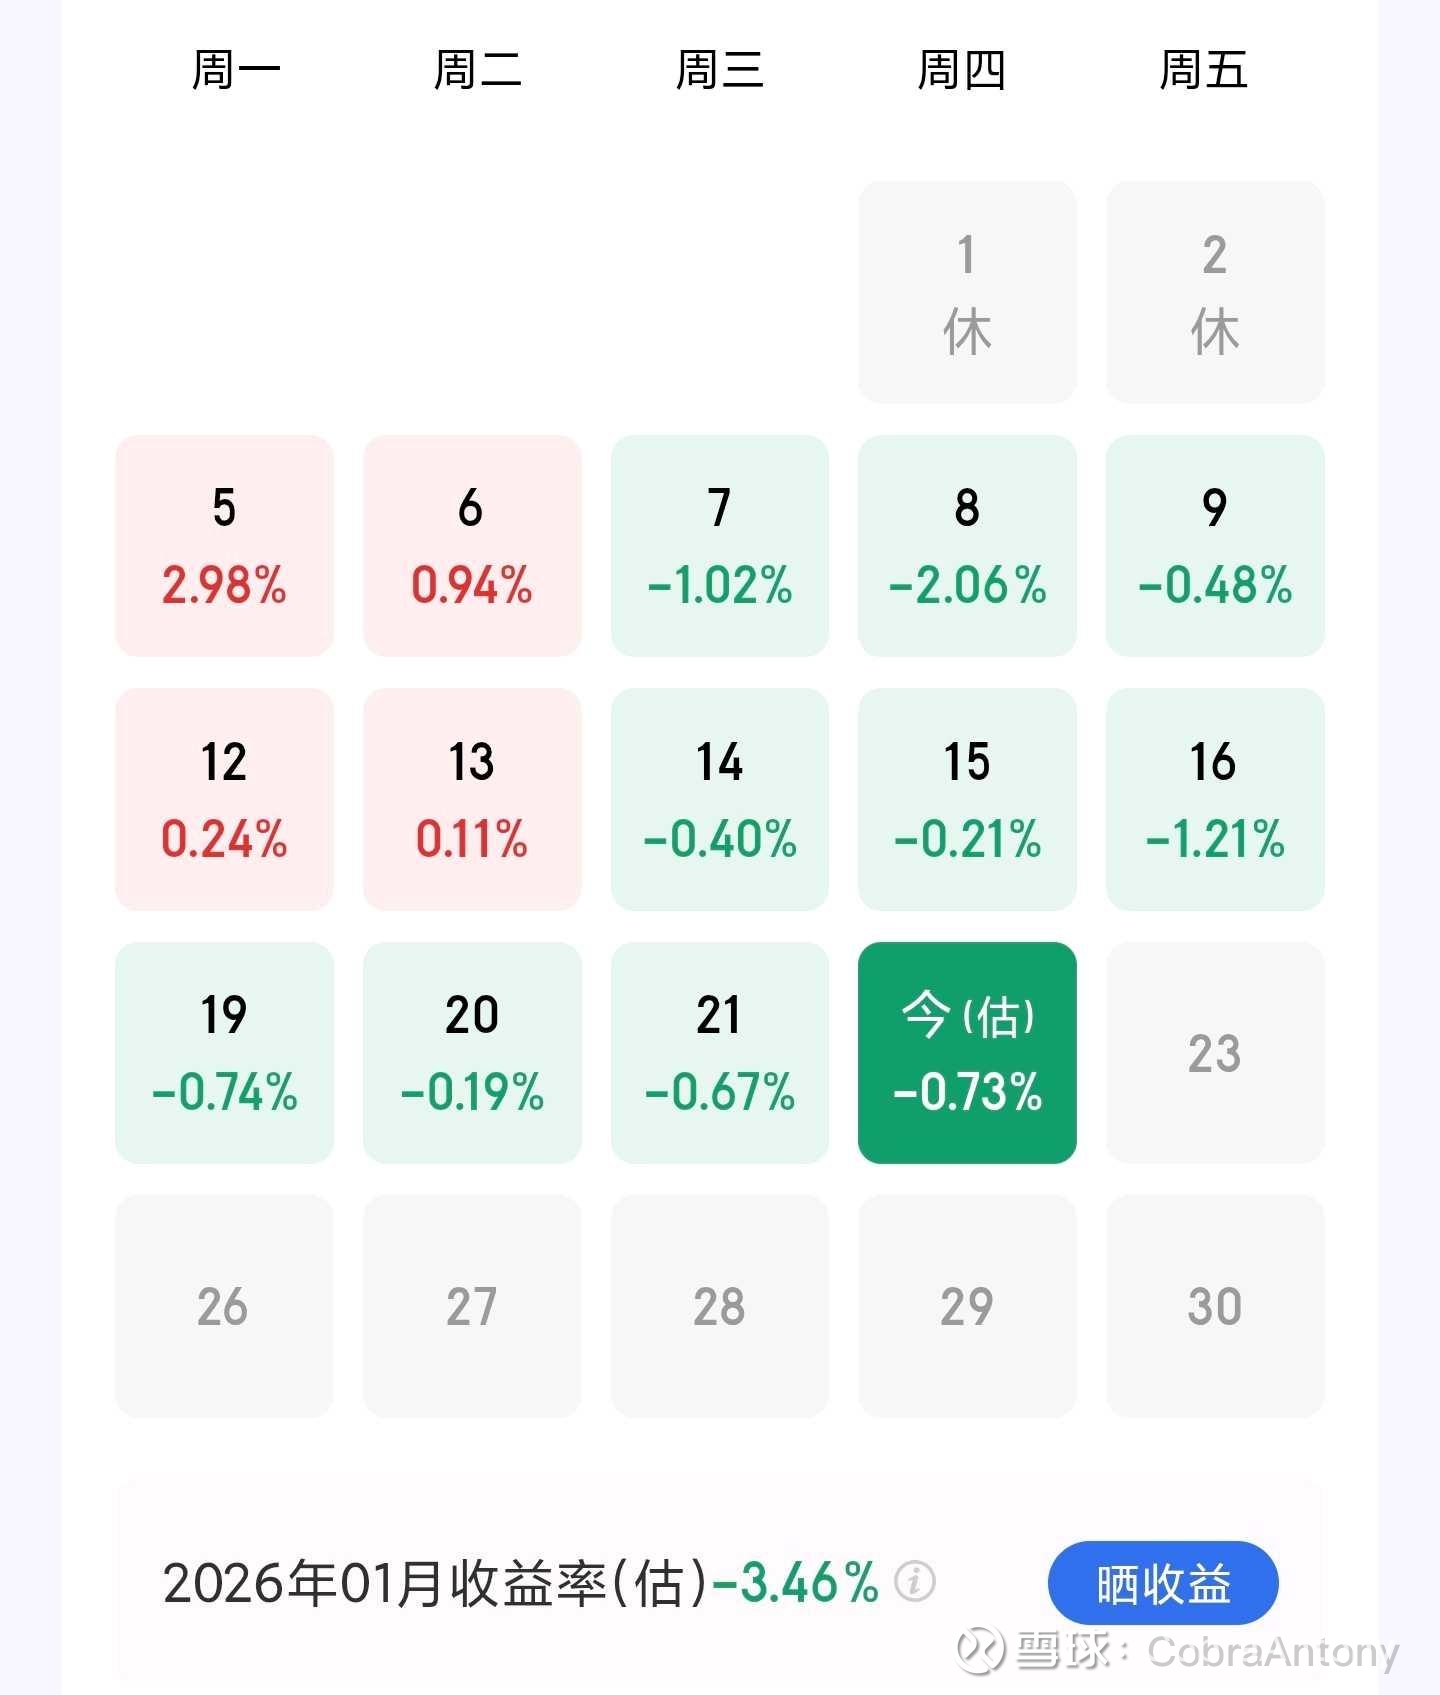
Task: Open January 20 cell showing -0.19%
Action: [472, 1052]
